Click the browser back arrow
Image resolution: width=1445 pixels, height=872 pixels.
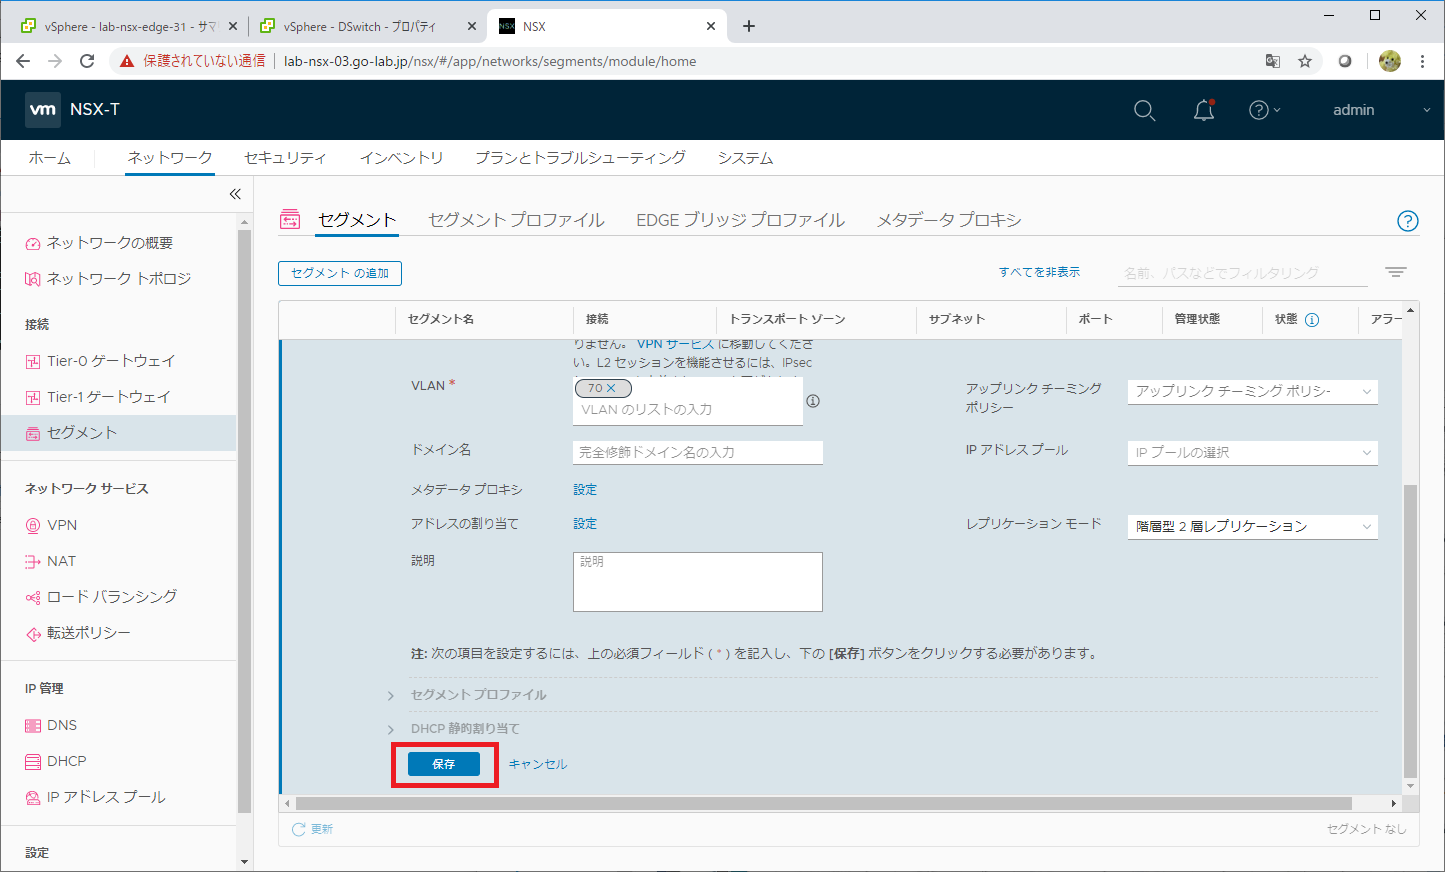23,61
